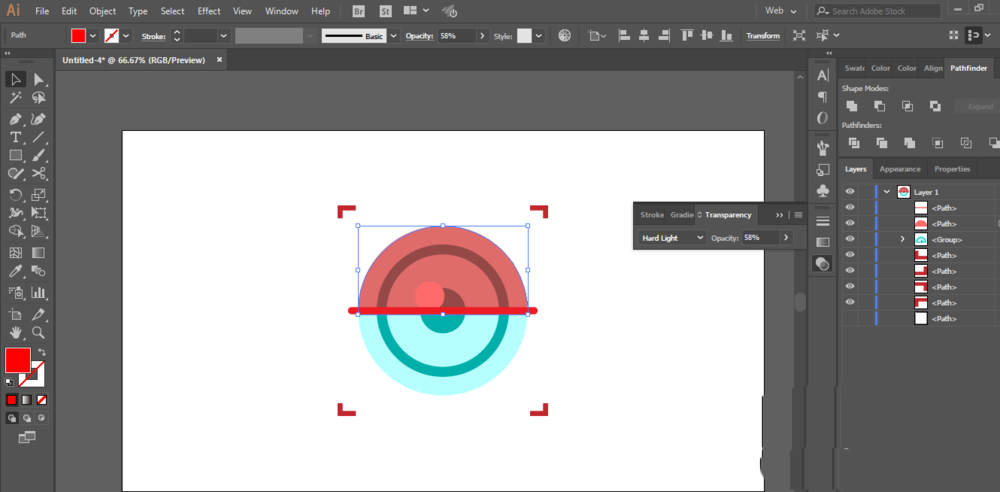The image size is (1000, 492).
Task: Hide Layer 1 using its eye icon
Action: pos(850,192)
